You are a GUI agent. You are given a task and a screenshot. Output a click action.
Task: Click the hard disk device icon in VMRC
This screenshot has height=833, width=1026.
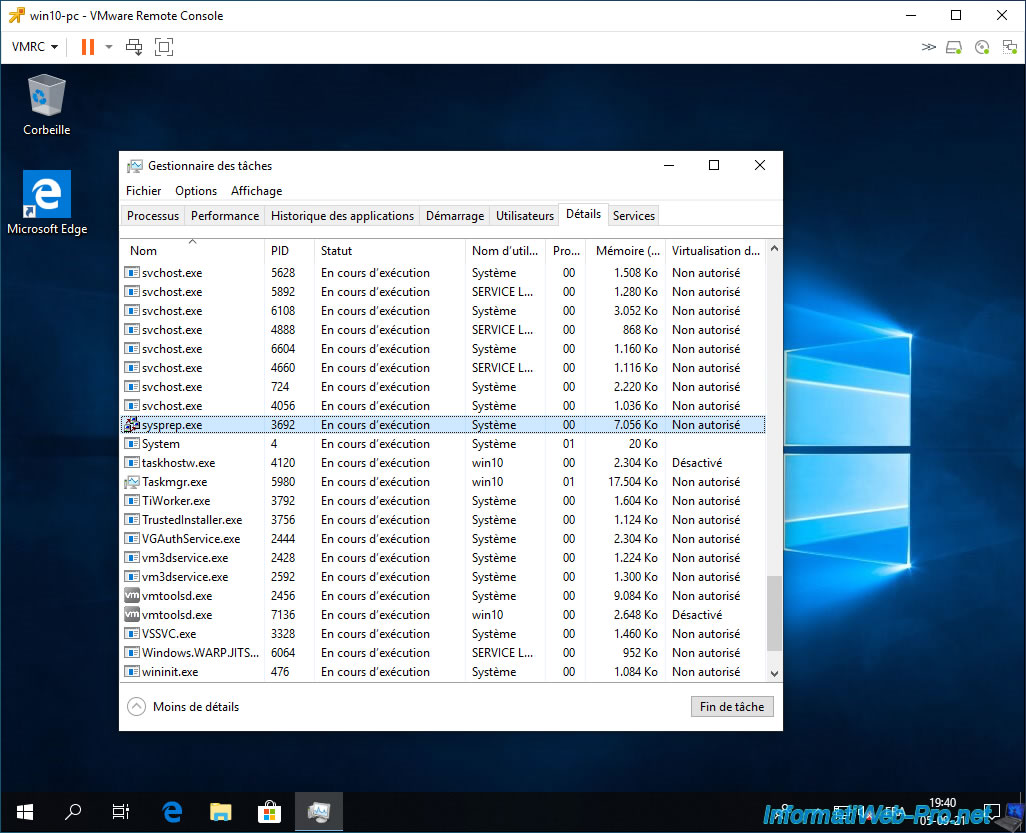(954, 46)
